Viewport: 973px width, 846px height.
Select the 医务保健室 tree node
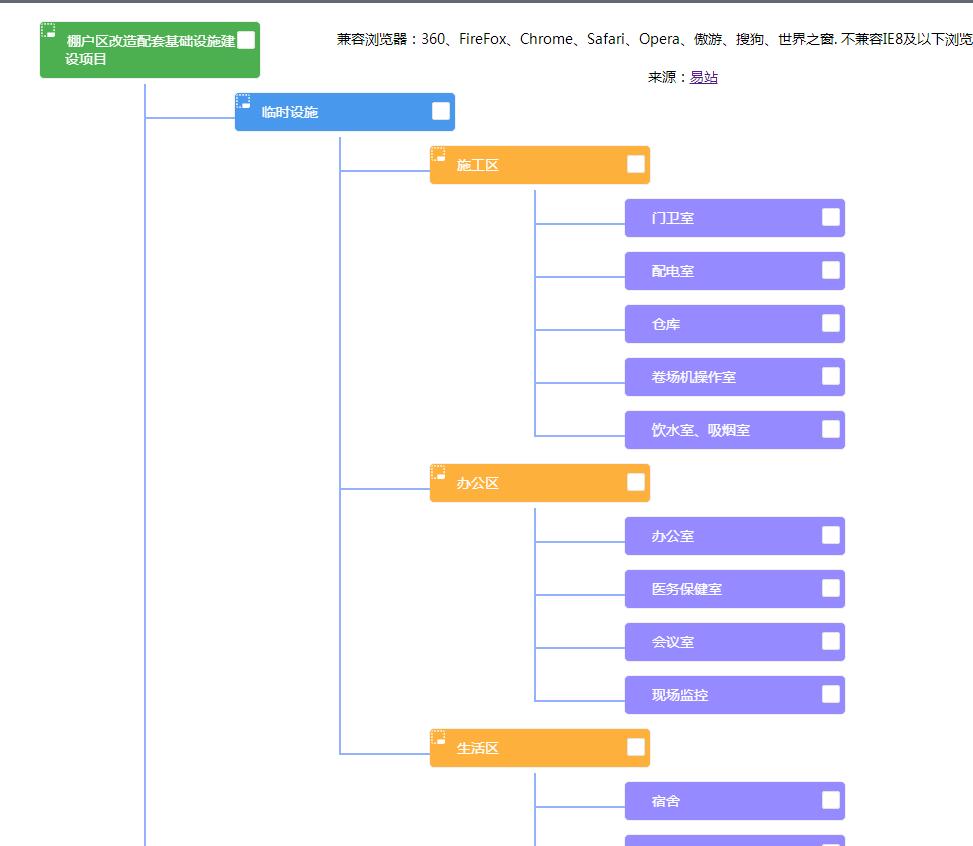tap(687, 589)
